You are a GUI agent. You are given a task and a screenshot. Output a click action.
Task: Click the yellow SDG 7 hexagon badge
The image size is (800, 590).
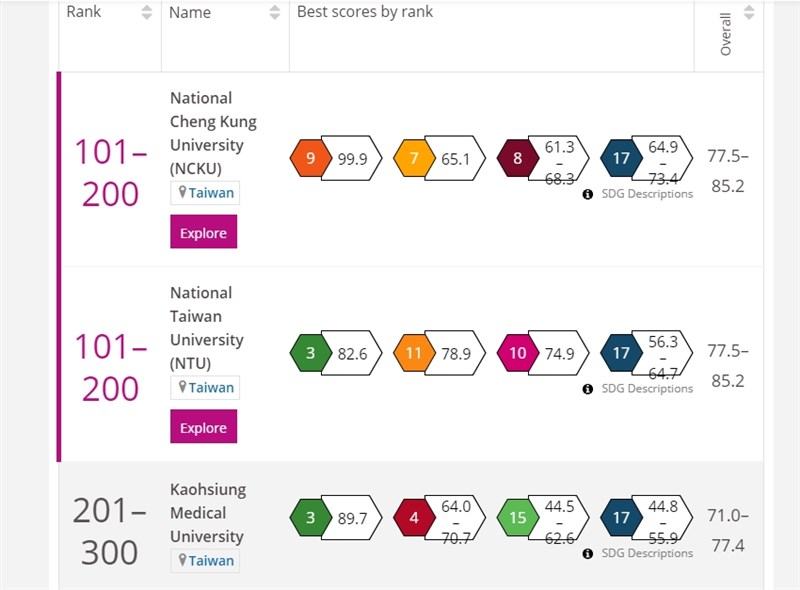coord(414,158)
